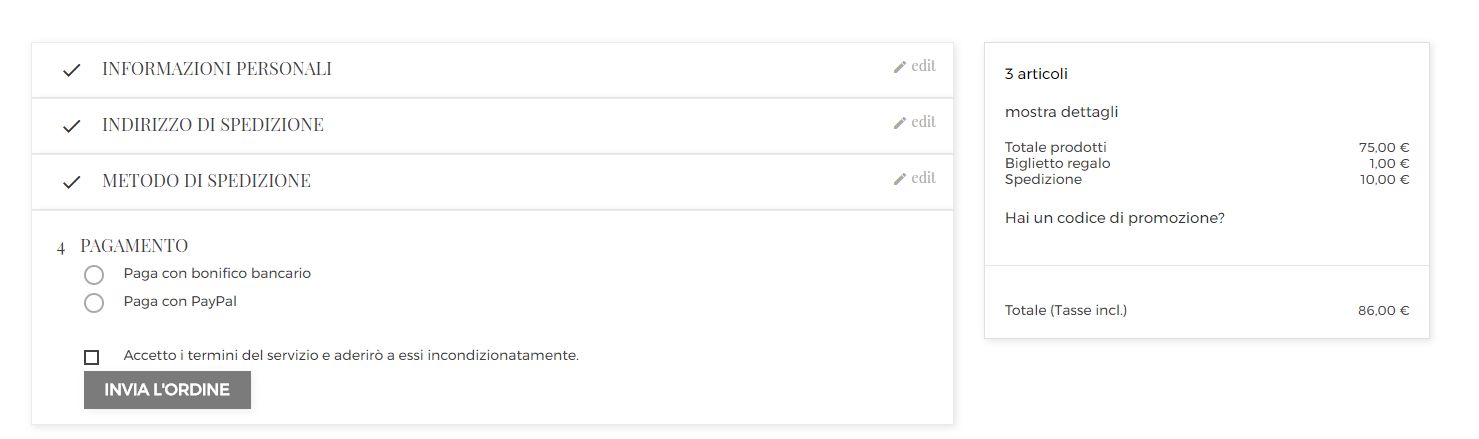Click the '3 articoli' cart summary heading
Screen dimensions: 1479x439
point(1036,74)
